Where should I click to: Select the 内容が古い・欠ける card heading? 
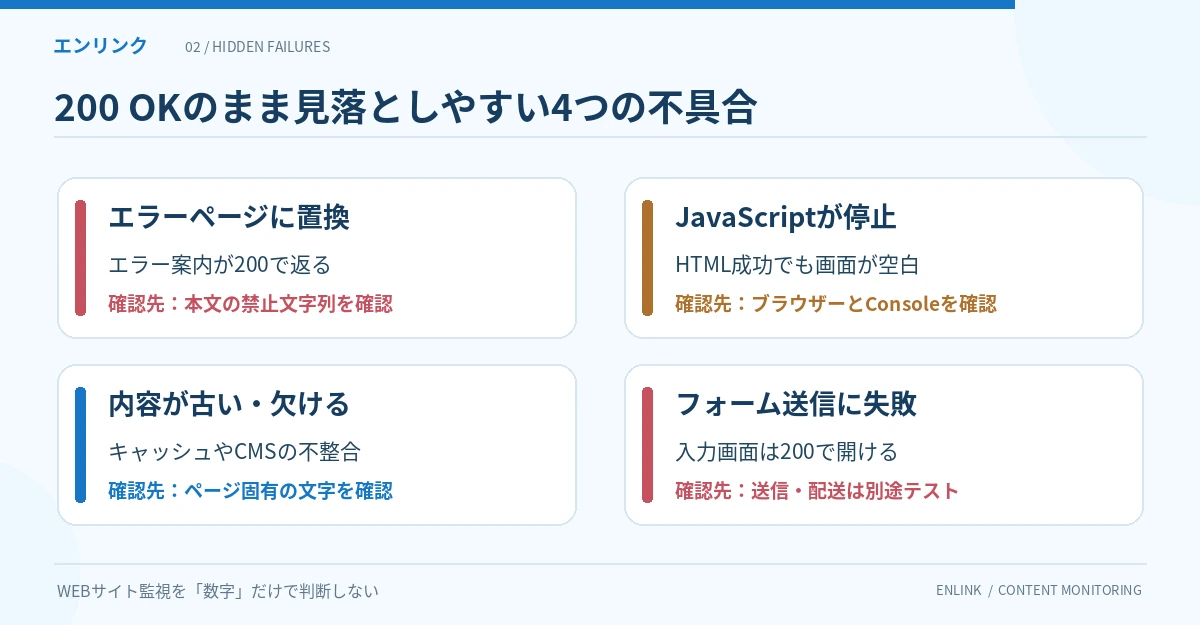click(x=228, y=403)
